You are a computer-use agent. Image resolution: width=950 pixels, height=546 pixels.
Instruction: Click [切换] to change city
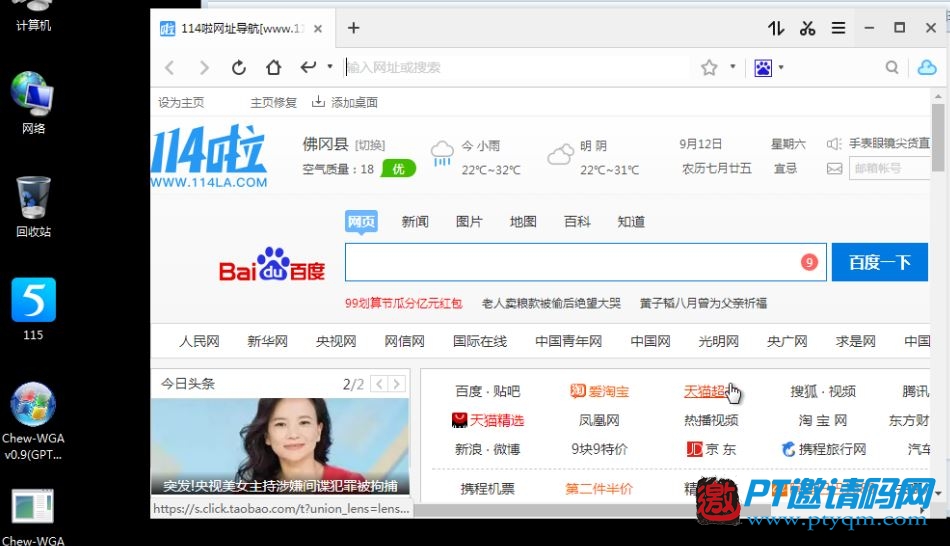(x=370, y=145)
